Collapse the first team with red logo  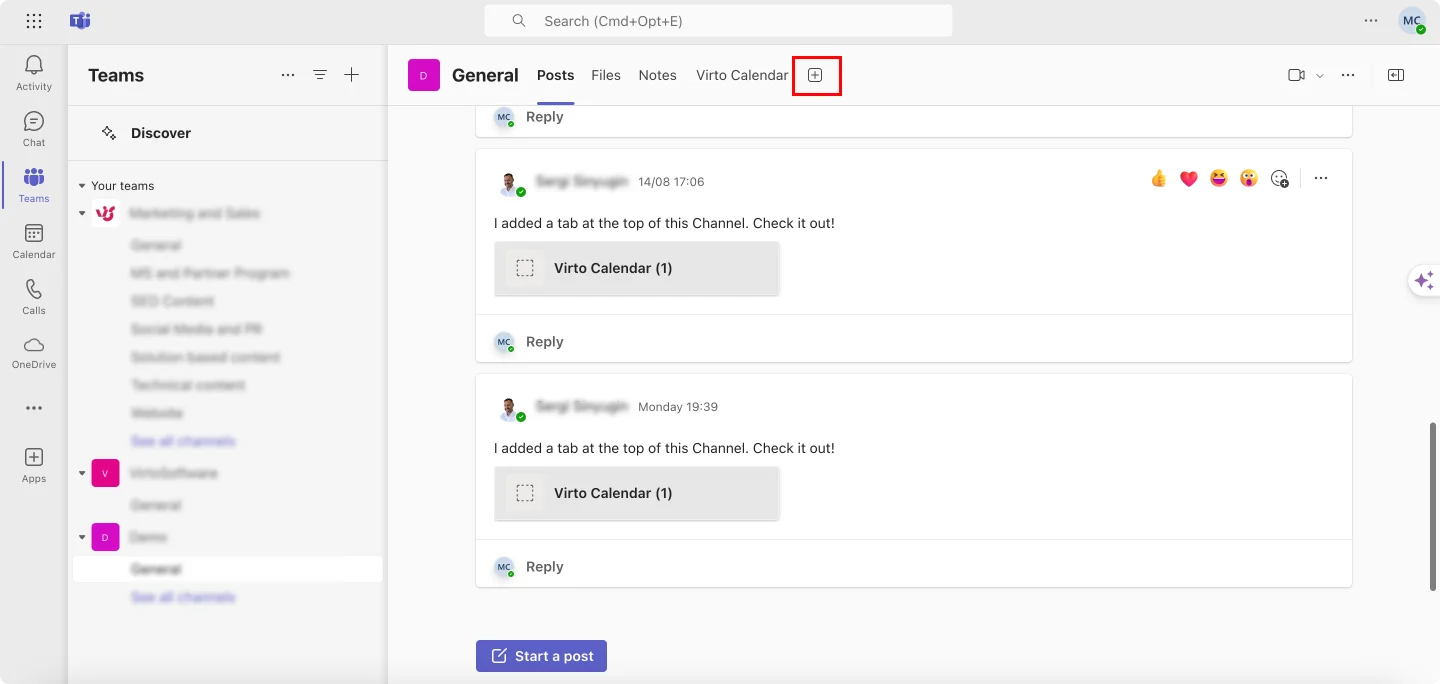pyautogui.click(x=82, y=213)
